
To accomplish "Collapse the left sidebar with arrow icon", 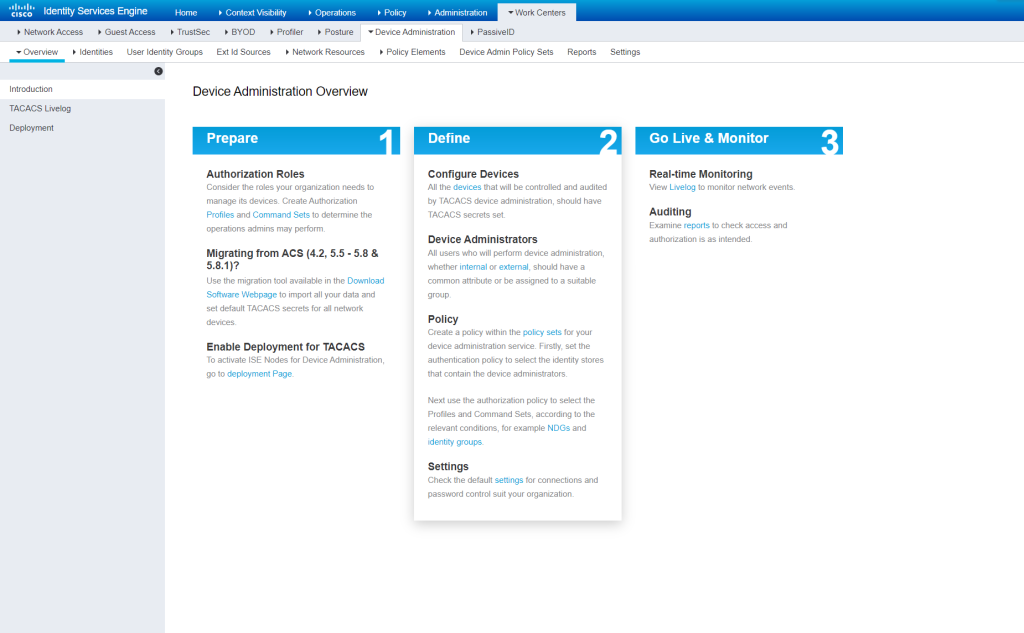I will 158,71.
